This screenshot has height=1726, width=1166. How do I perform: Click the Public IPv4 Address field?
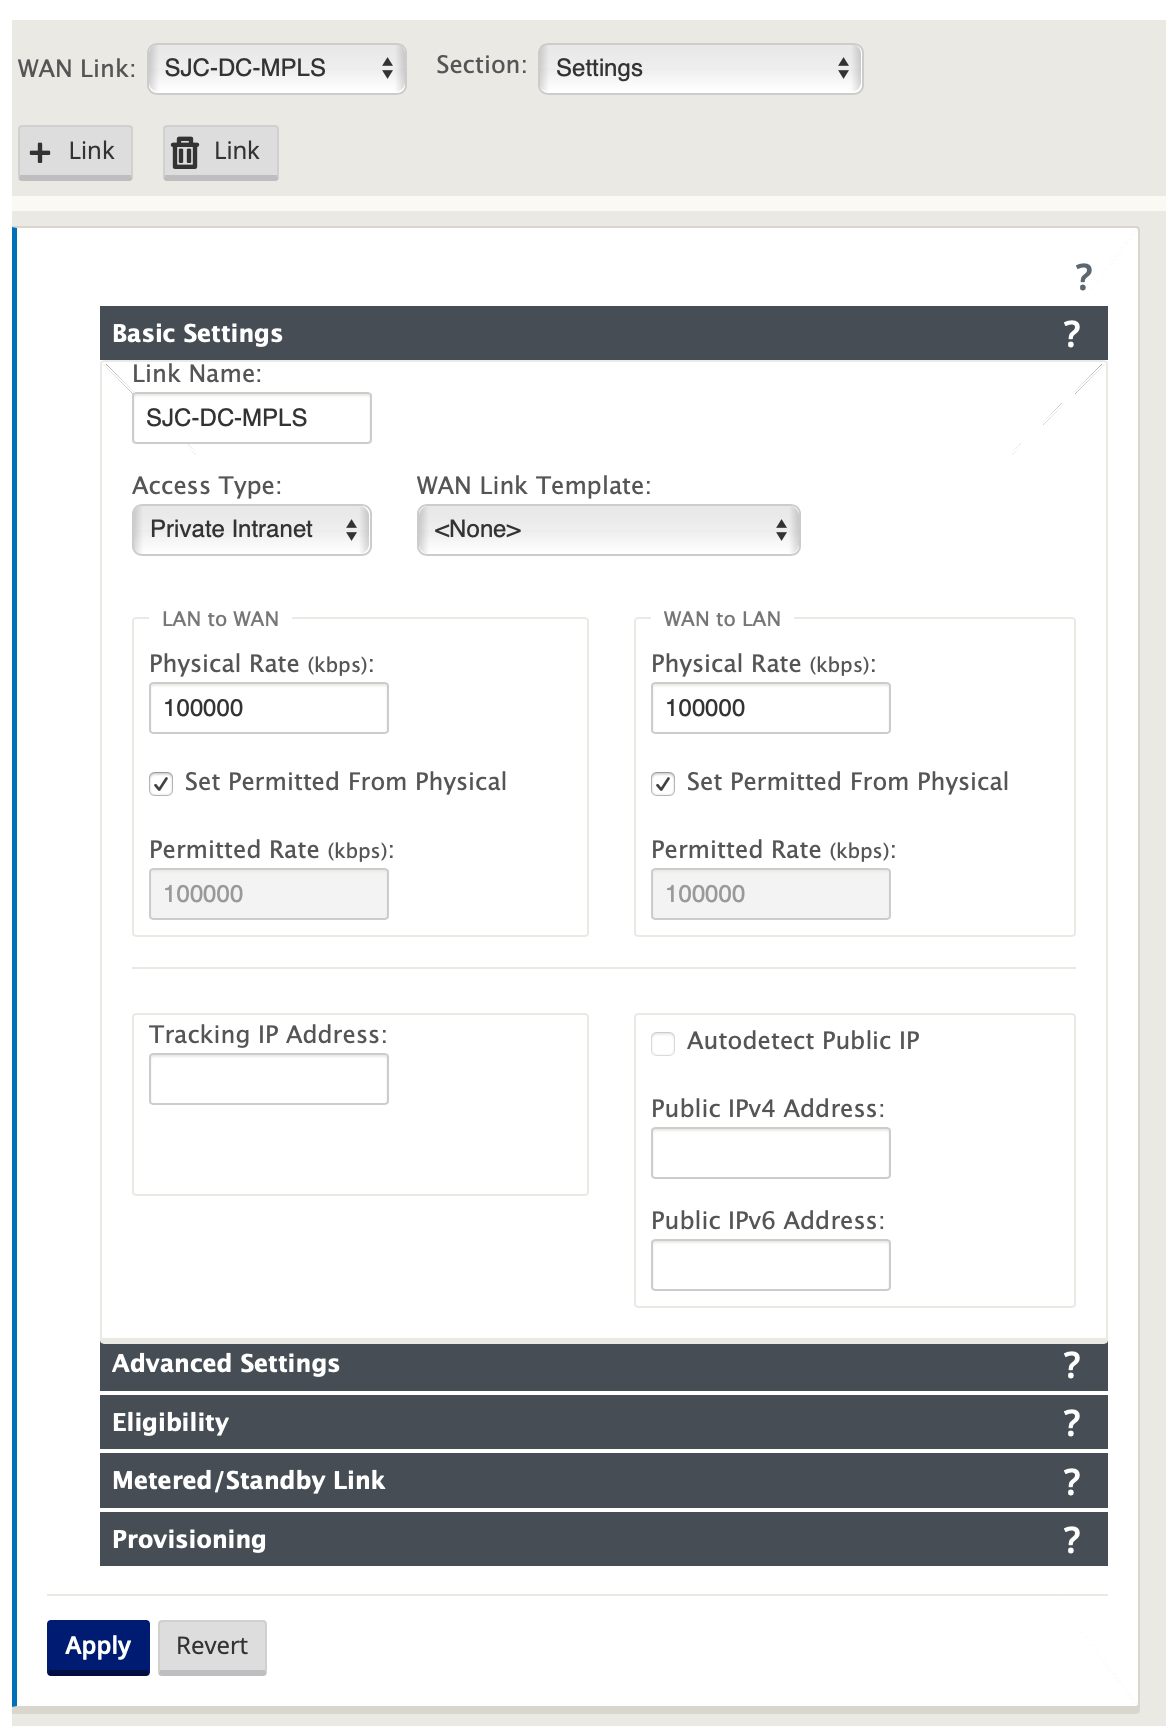click(771, 1153)
